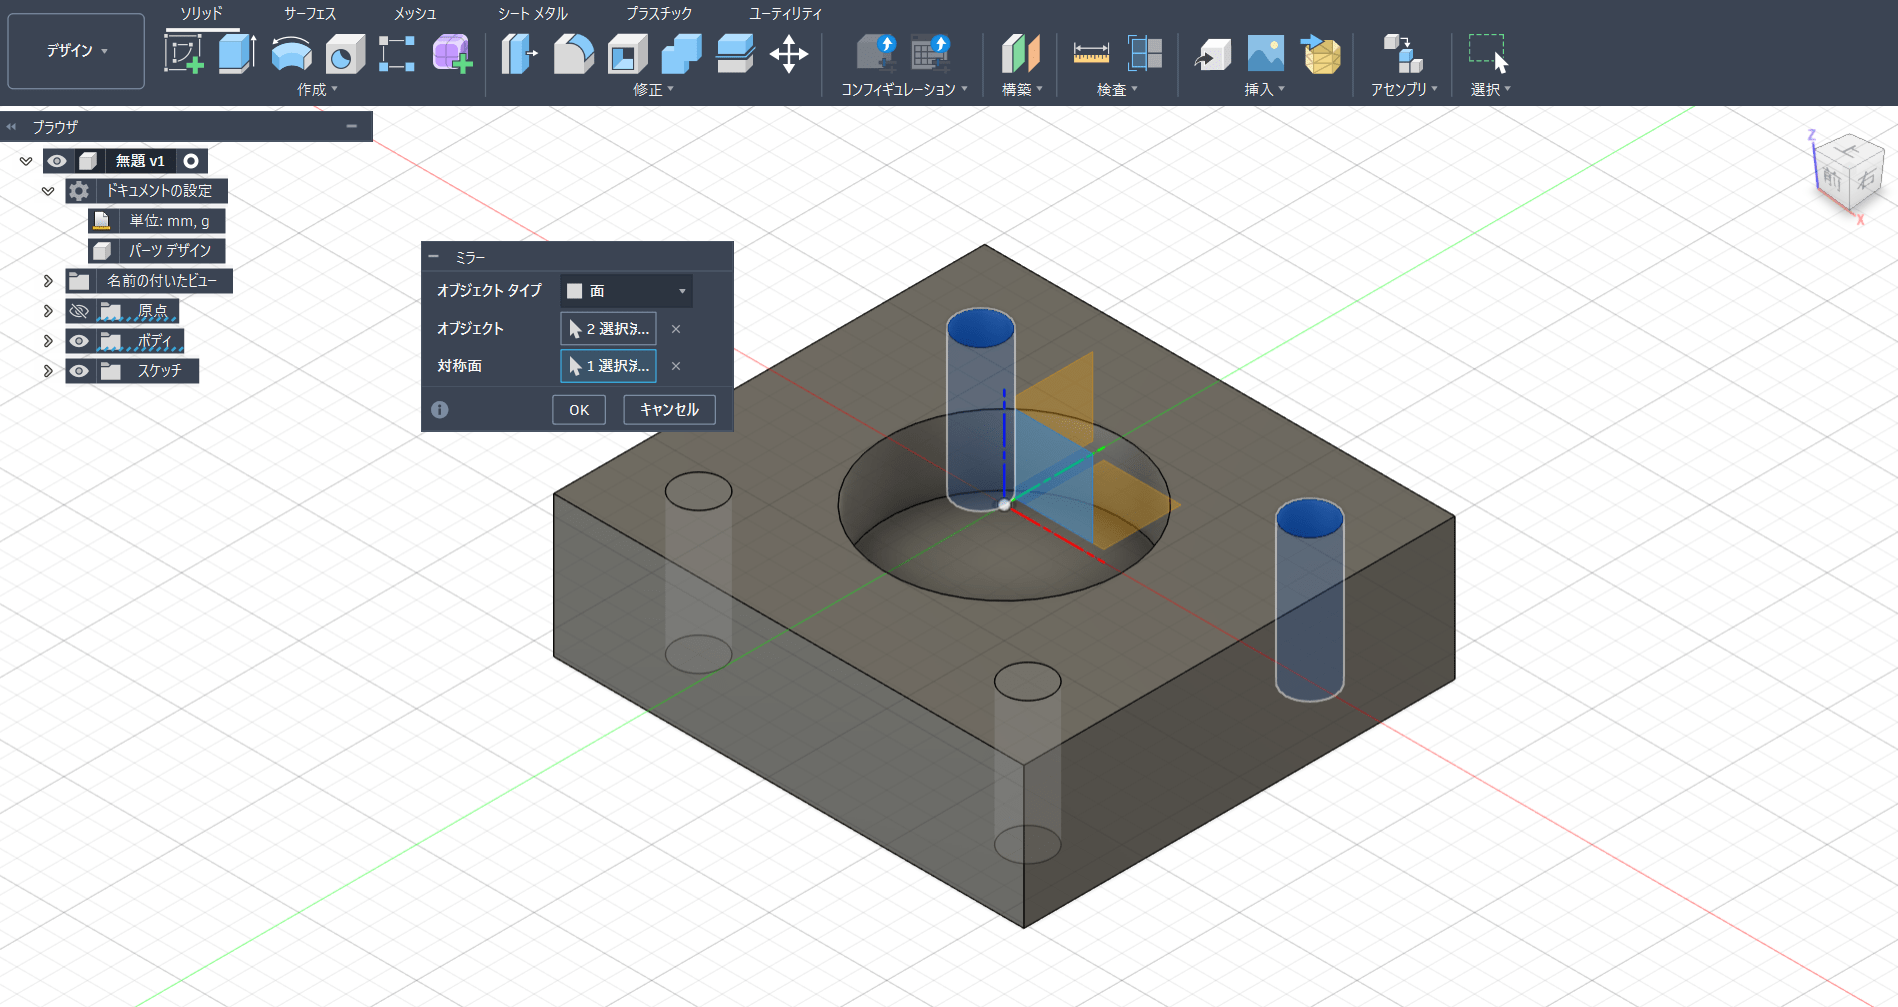Click the Mirror dialog info icon

tap(440, 410)
